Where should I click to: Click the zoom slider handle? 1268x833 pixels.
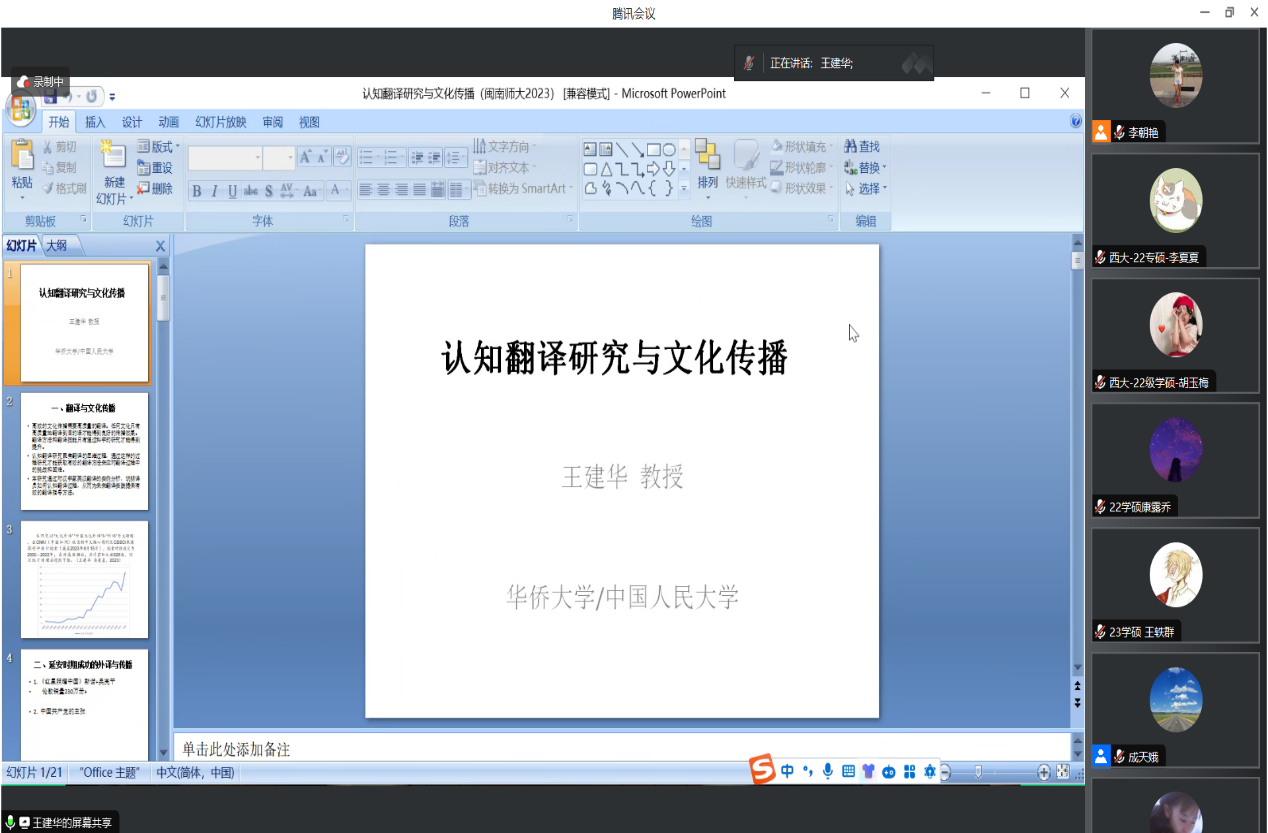pyautogui.click(x=978, y=771)
